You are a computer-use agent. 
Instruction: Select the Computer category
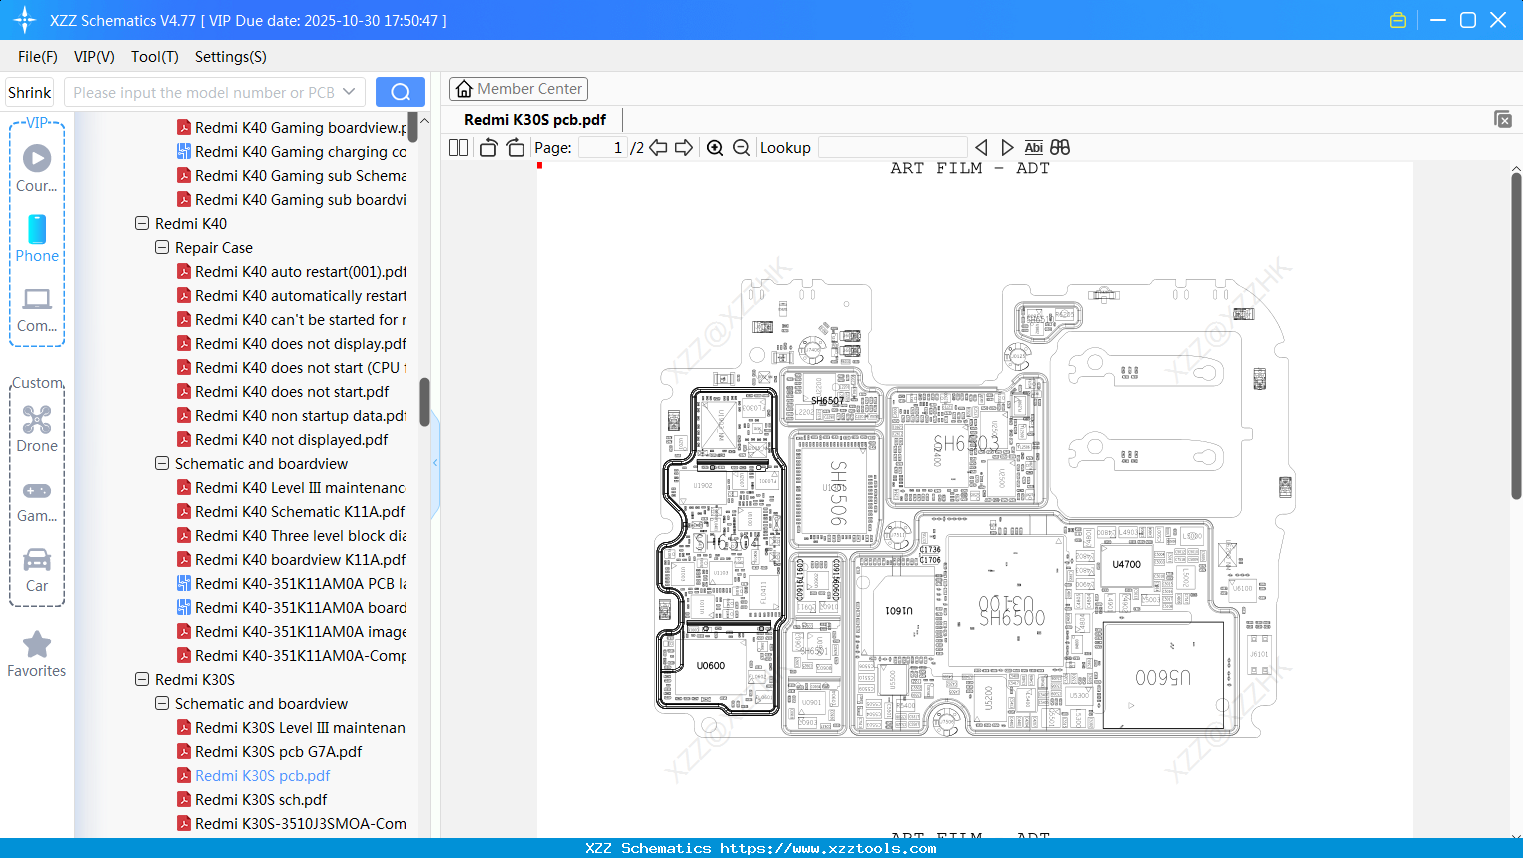(x=37, y=309)
